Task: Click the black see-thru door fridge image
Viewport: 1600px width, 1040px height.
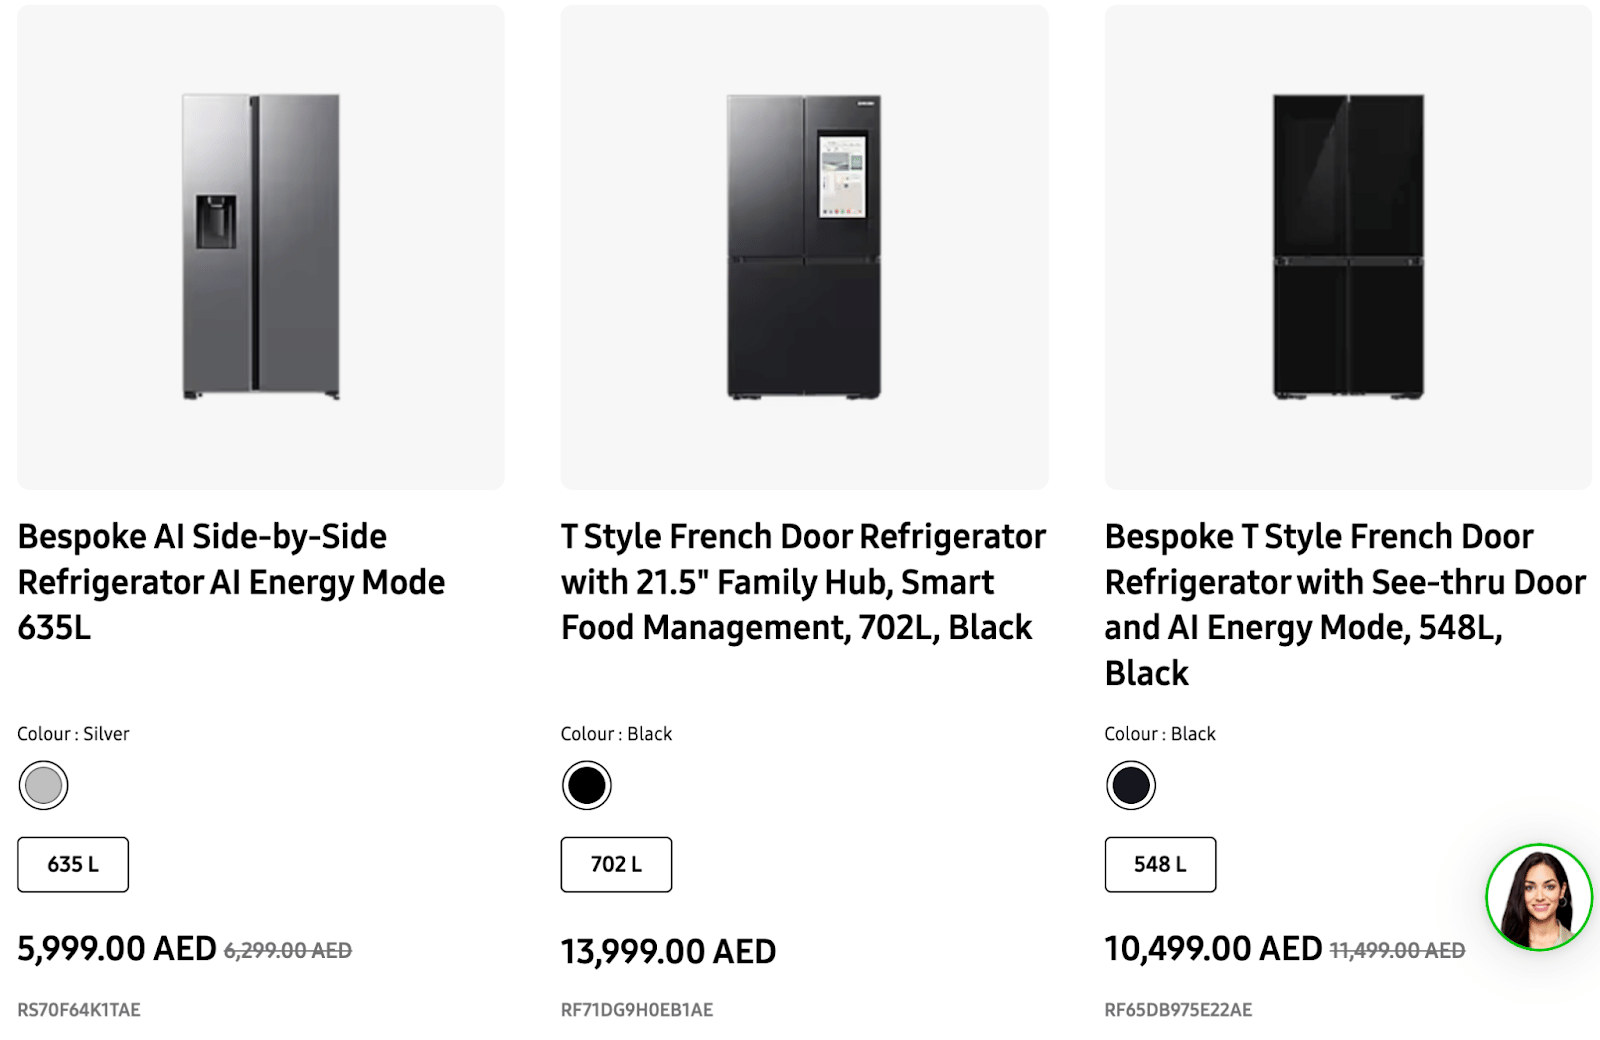Action: 1348,247
